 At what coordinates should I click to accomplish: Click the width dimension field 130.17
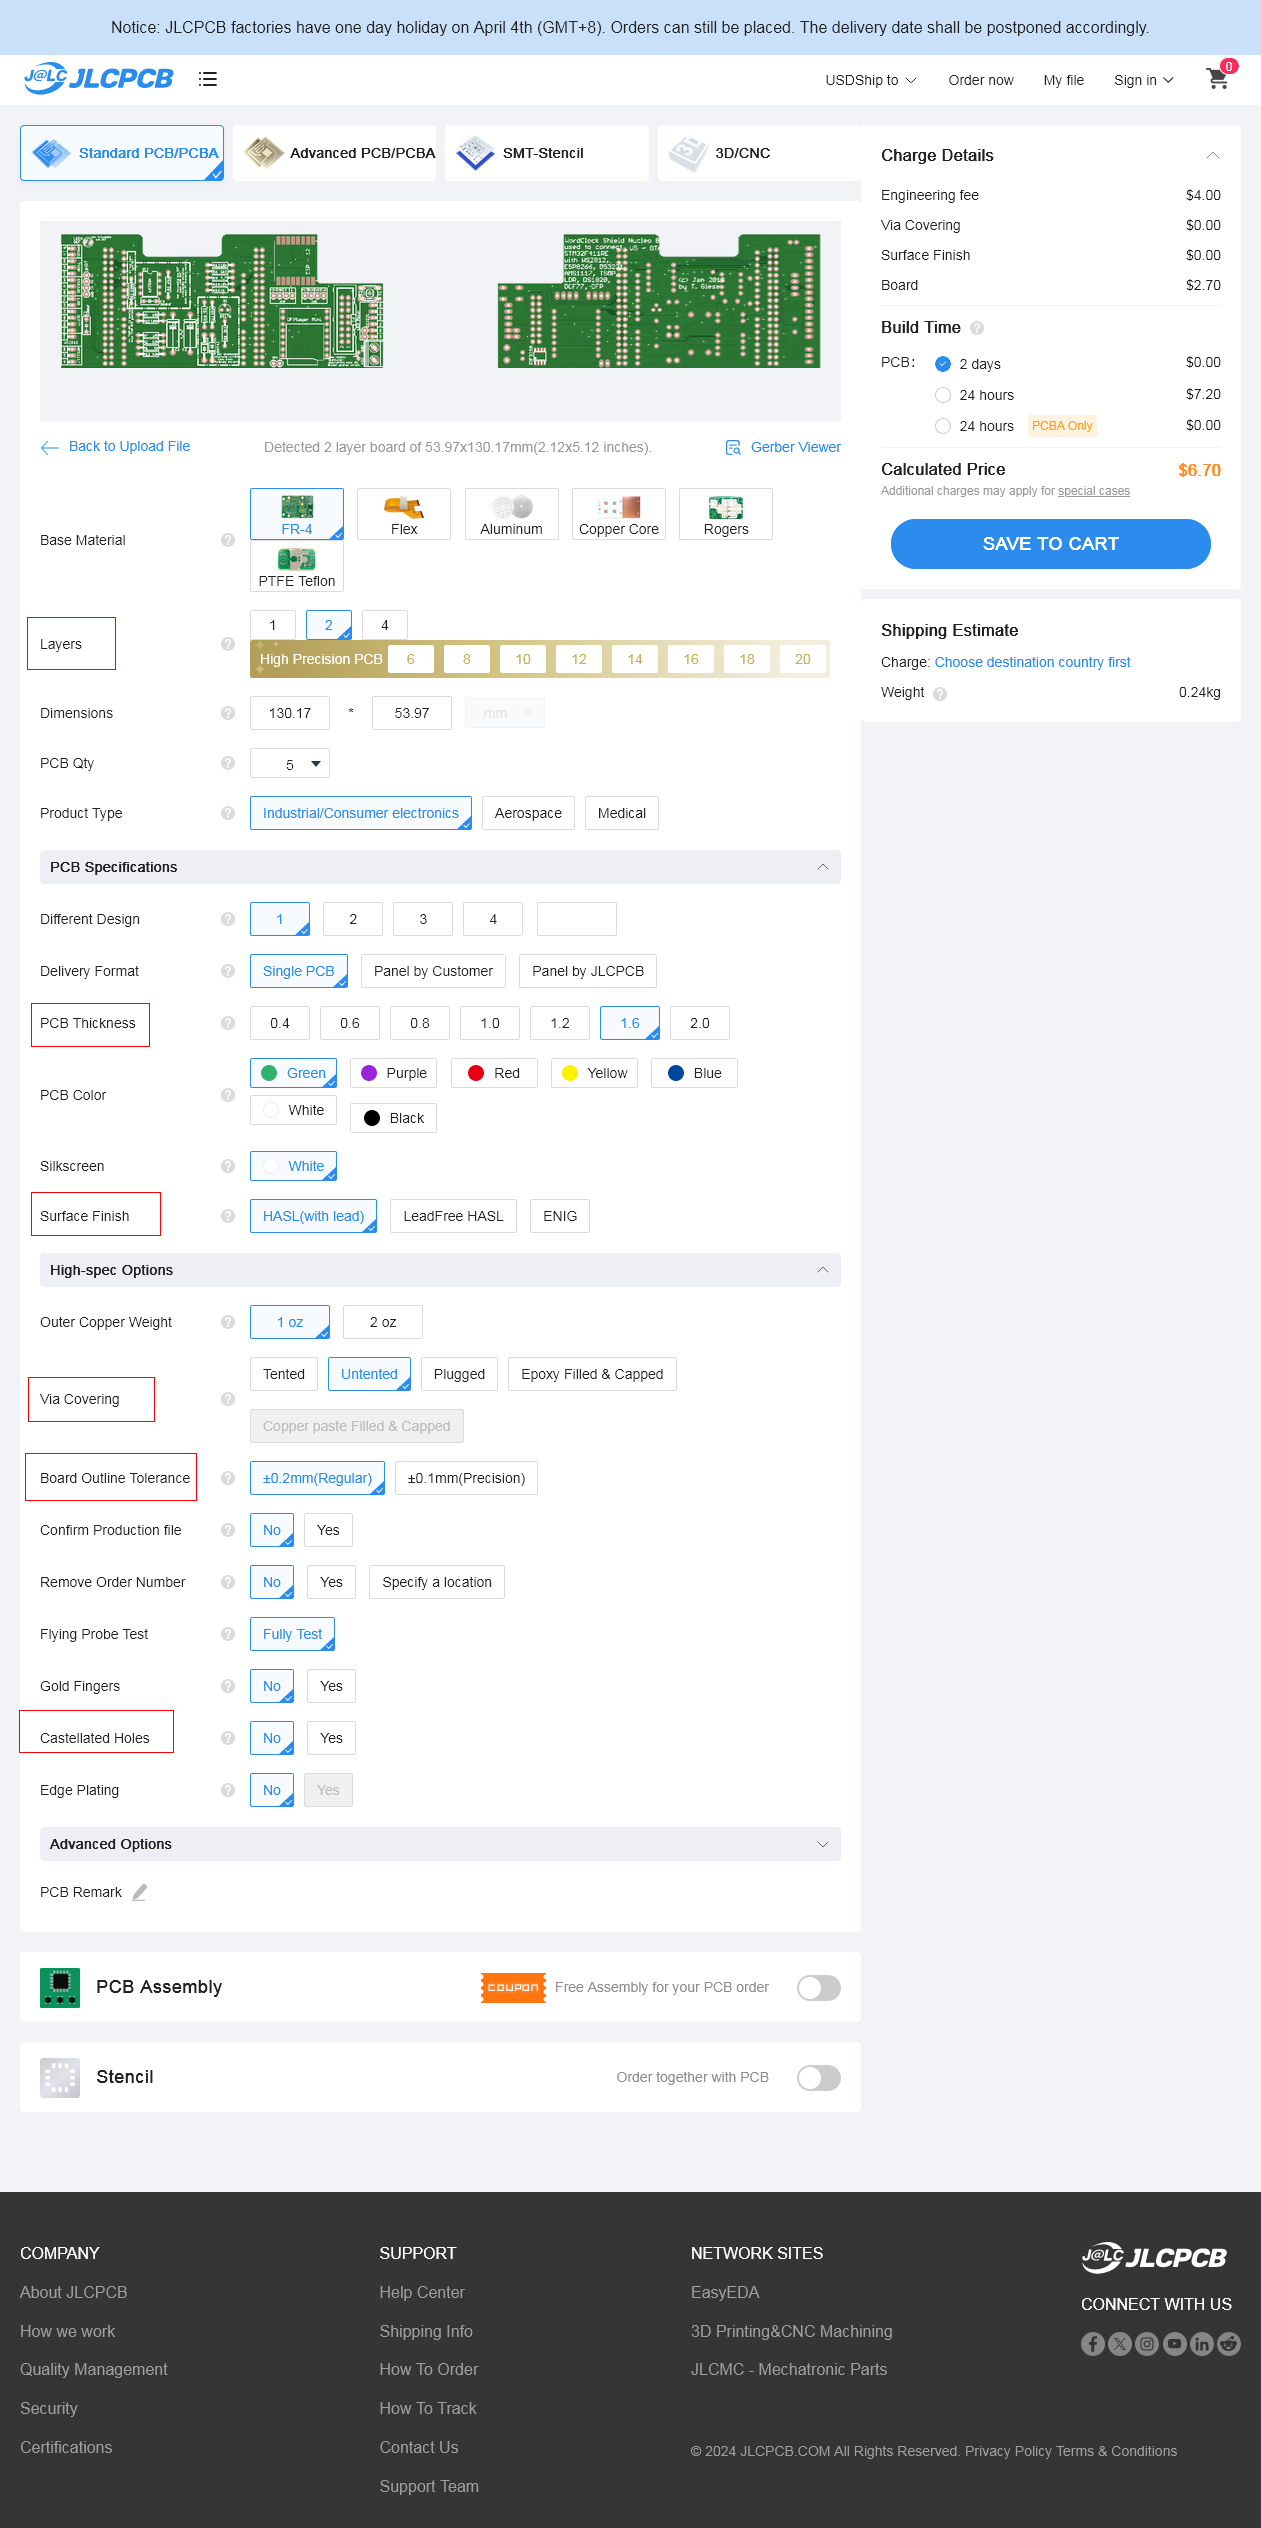290,713
